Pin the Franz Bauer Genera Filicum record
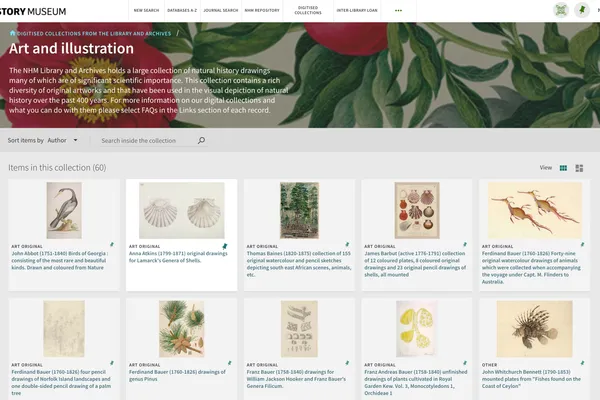600x400 pixels. [x=347, y=363]
